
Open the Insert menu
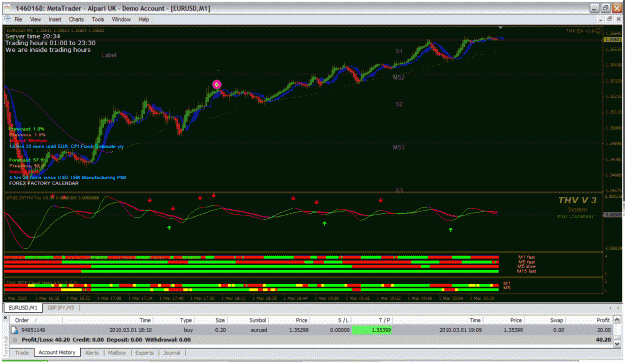[55, 19]
